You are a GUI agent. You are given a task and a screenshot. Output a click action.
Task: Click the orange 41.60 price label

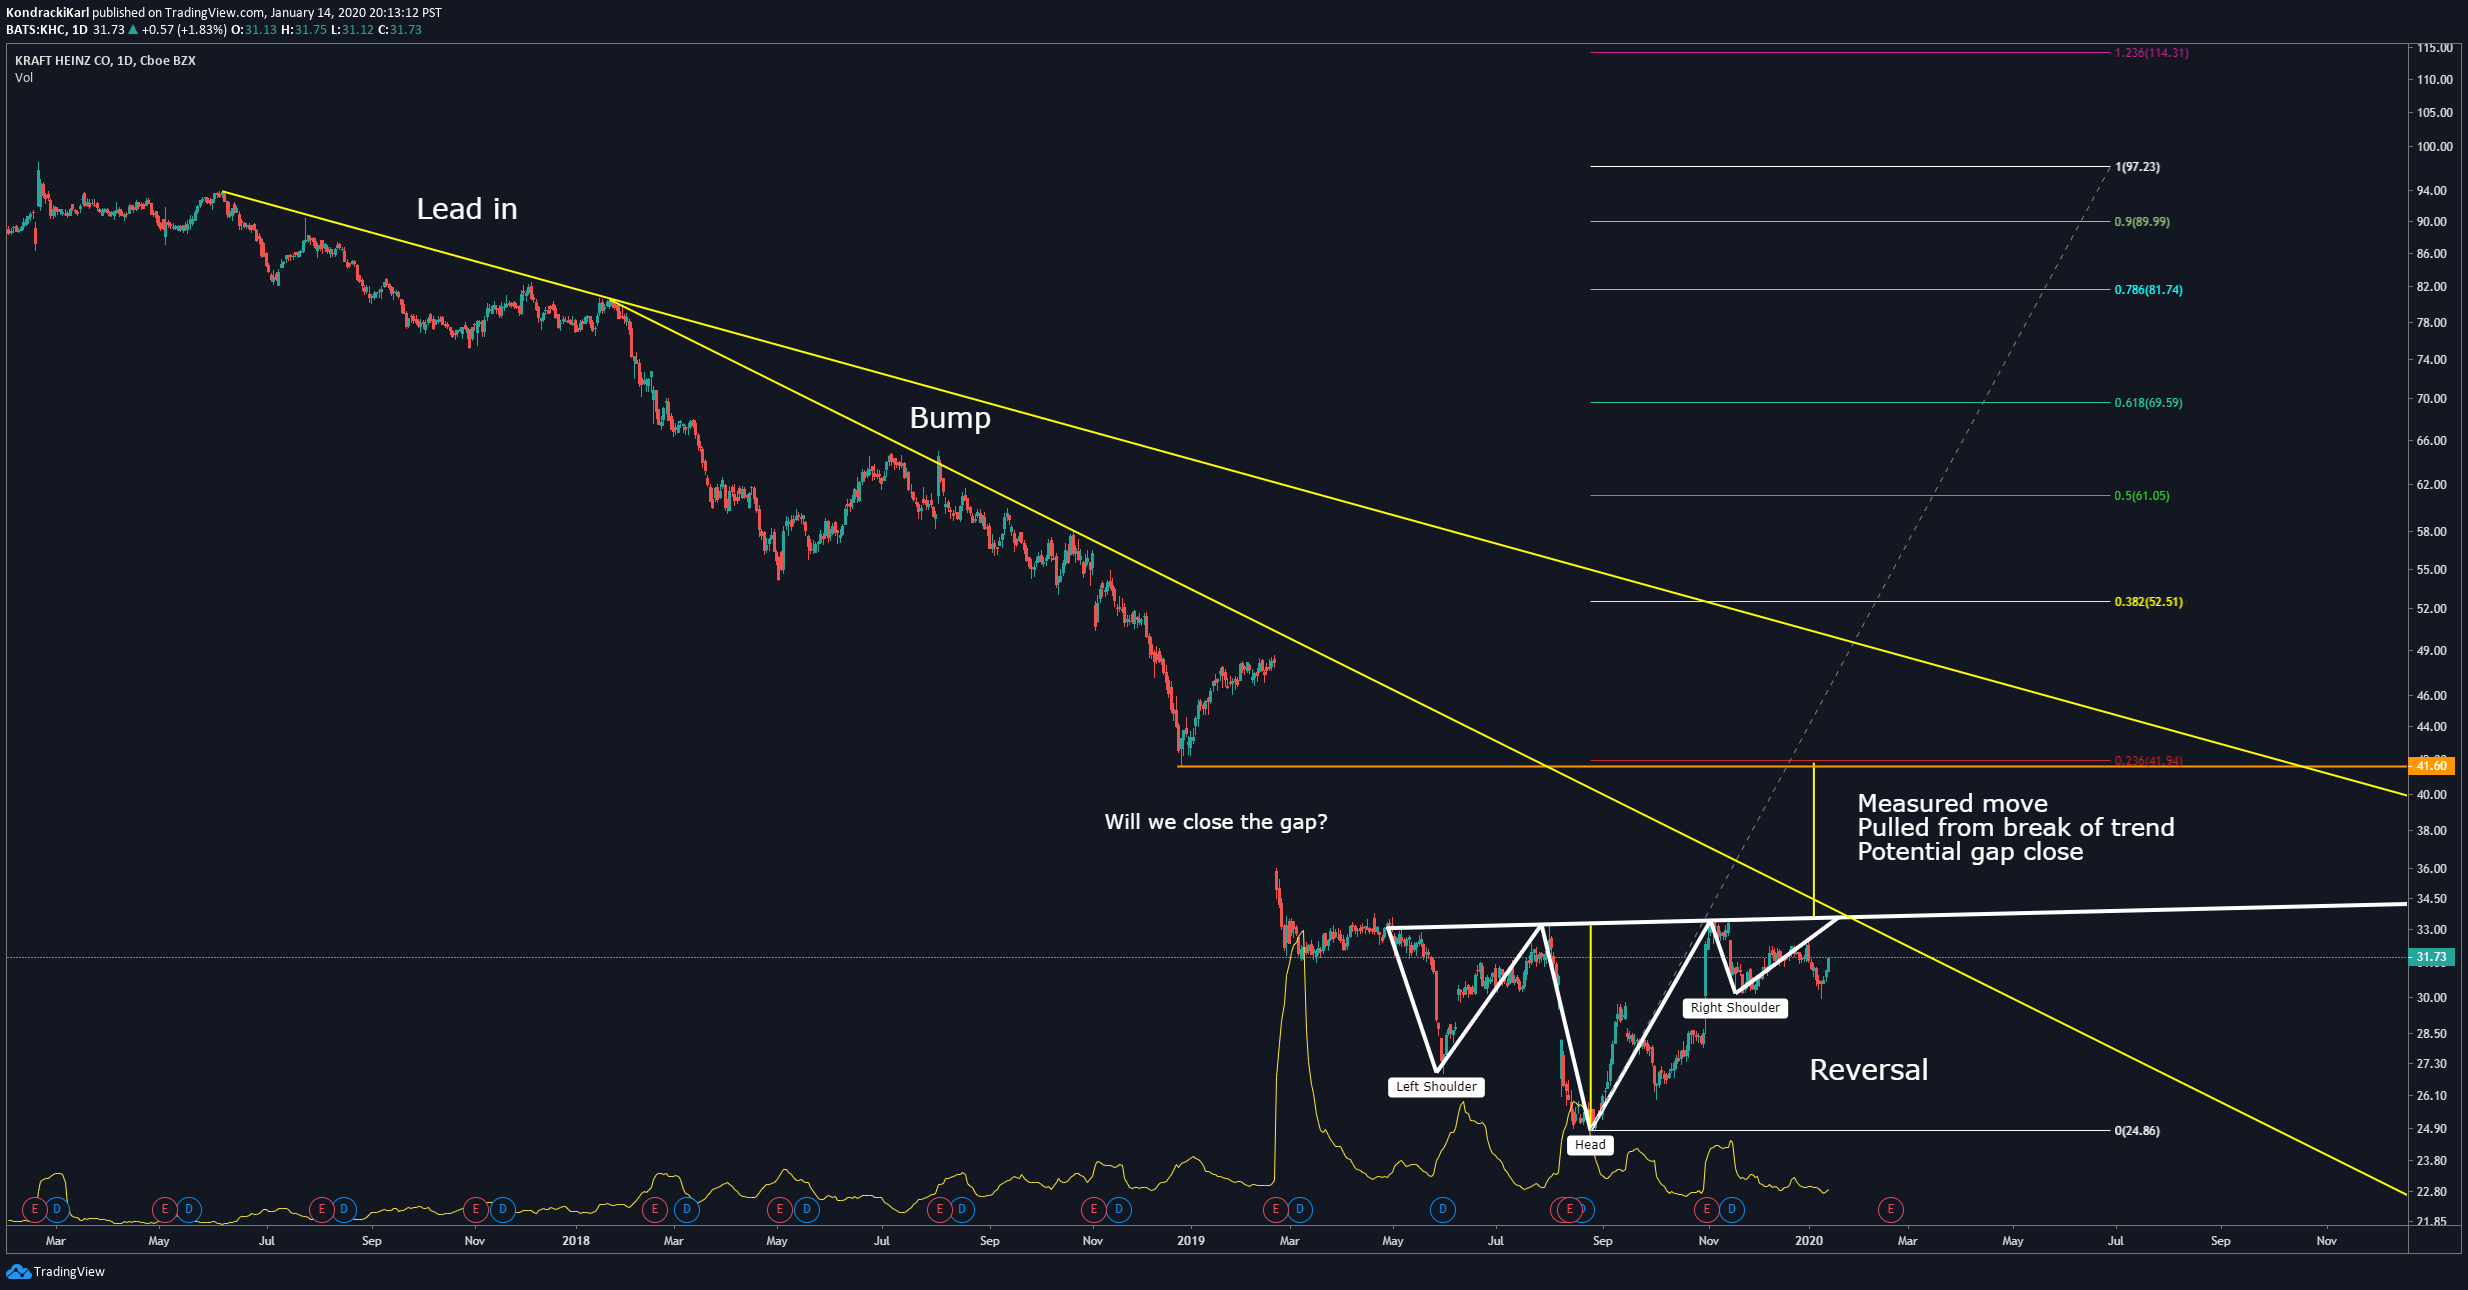(x=2431, y=766)
